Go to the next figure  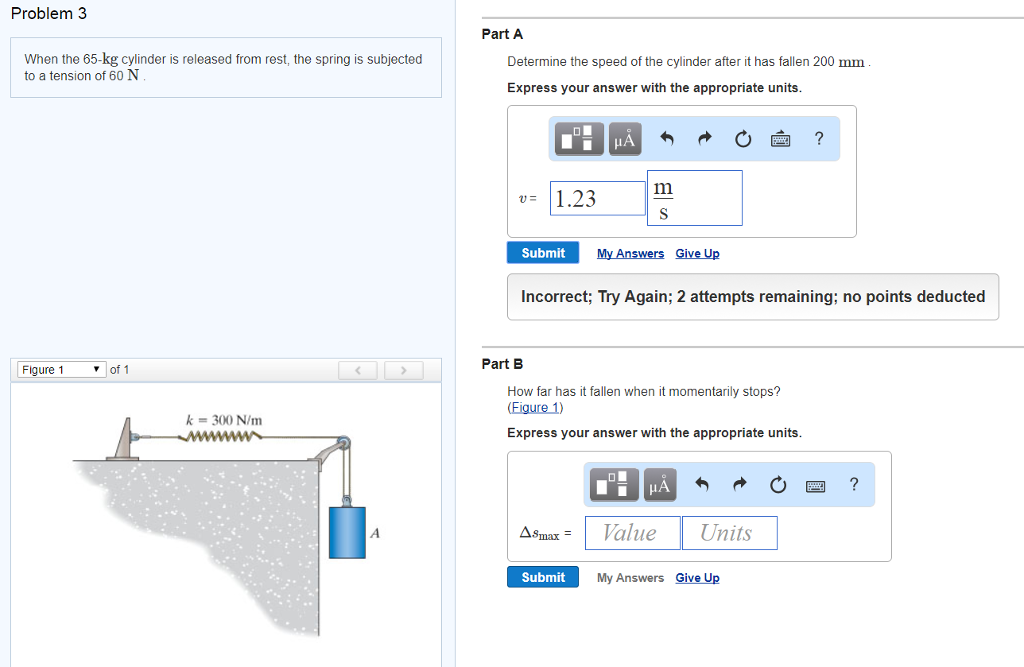tap(403, 371)
